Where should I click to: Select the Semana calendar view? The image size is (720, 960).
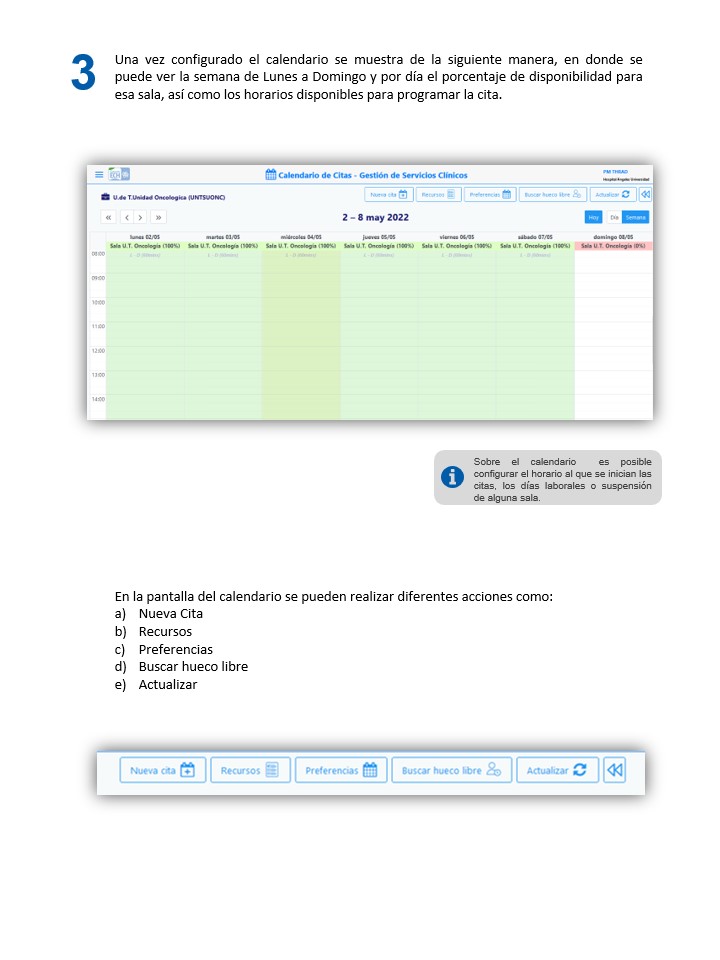[636, 217]
